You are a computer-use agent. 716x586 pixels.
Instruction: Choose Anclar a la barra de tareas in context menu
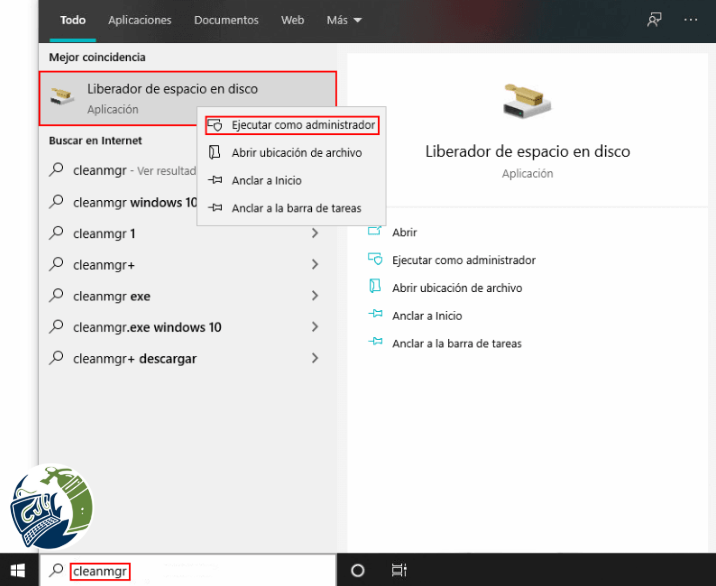(291, 208)
